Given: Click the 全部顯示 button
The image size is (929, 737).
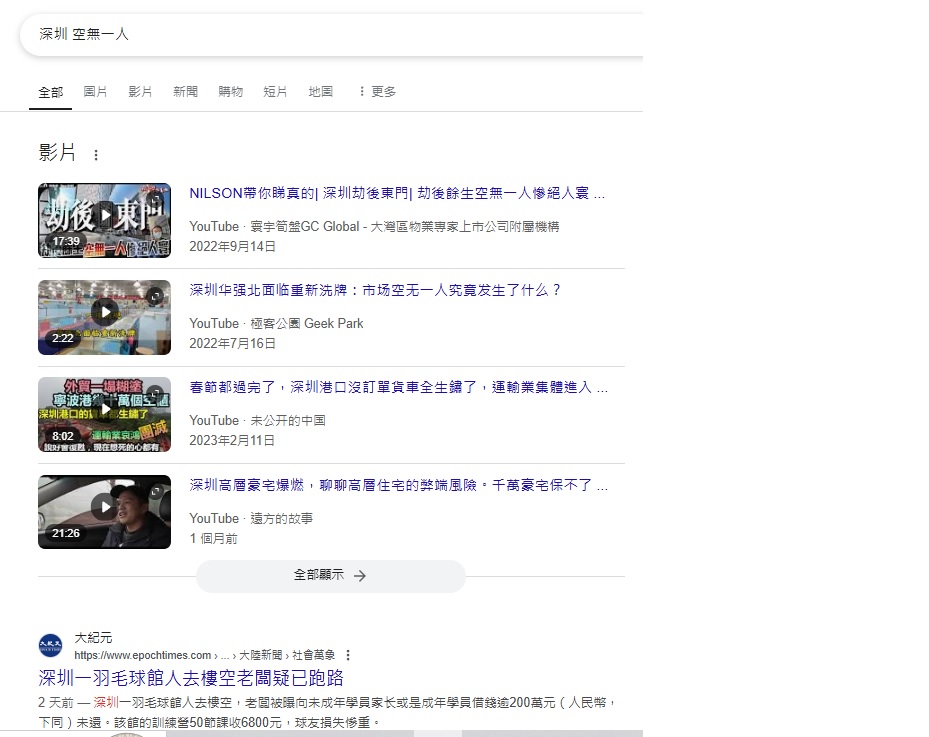Looking at the screenshot, I should 331,576.
